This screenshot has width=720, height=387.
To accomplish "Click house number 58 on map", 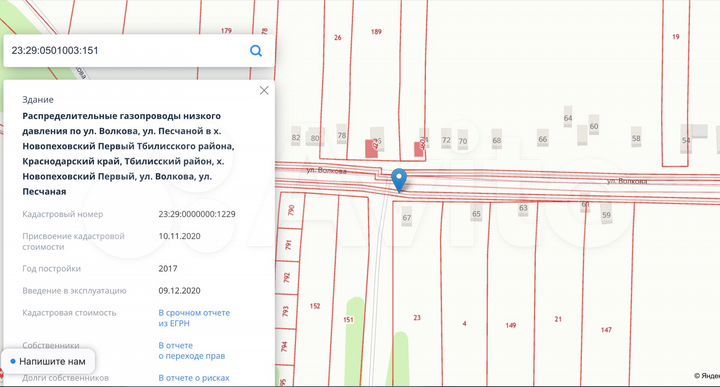I will 636,138.
